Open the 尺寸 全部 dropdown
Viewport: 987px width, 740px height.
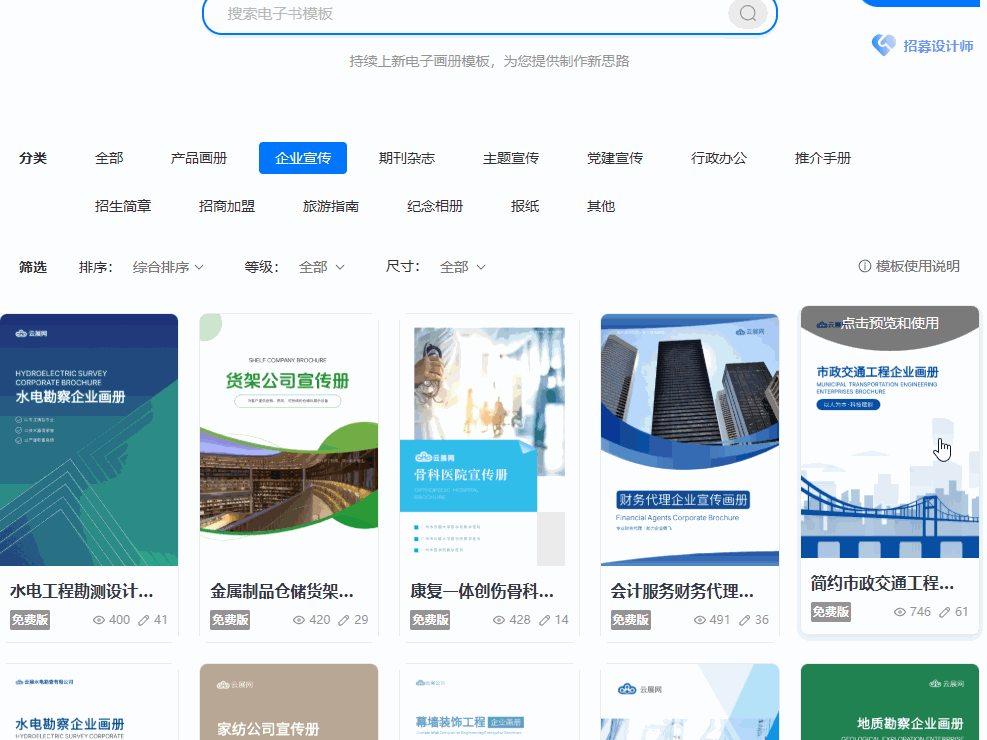point(462,267)
